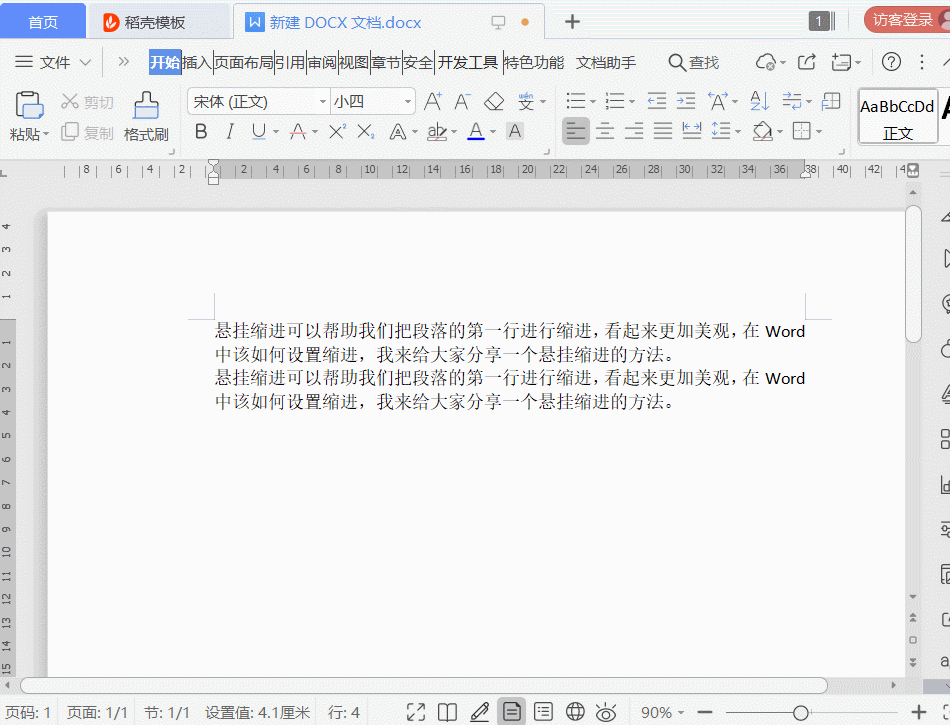The image size is (950, 725).
Task: Enable eye protection mode in status bar
Action: click(x=606, y=712)
